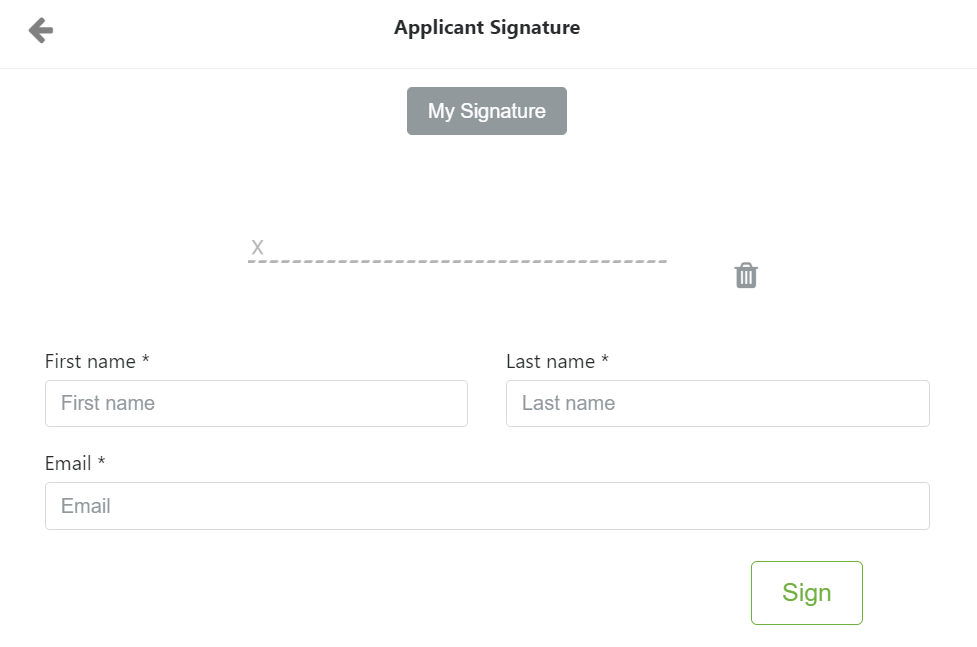The width and height of the screenshot is (977, 647).
Task: Go back using the left arrow icon
Action: click(x=41, y=30)
